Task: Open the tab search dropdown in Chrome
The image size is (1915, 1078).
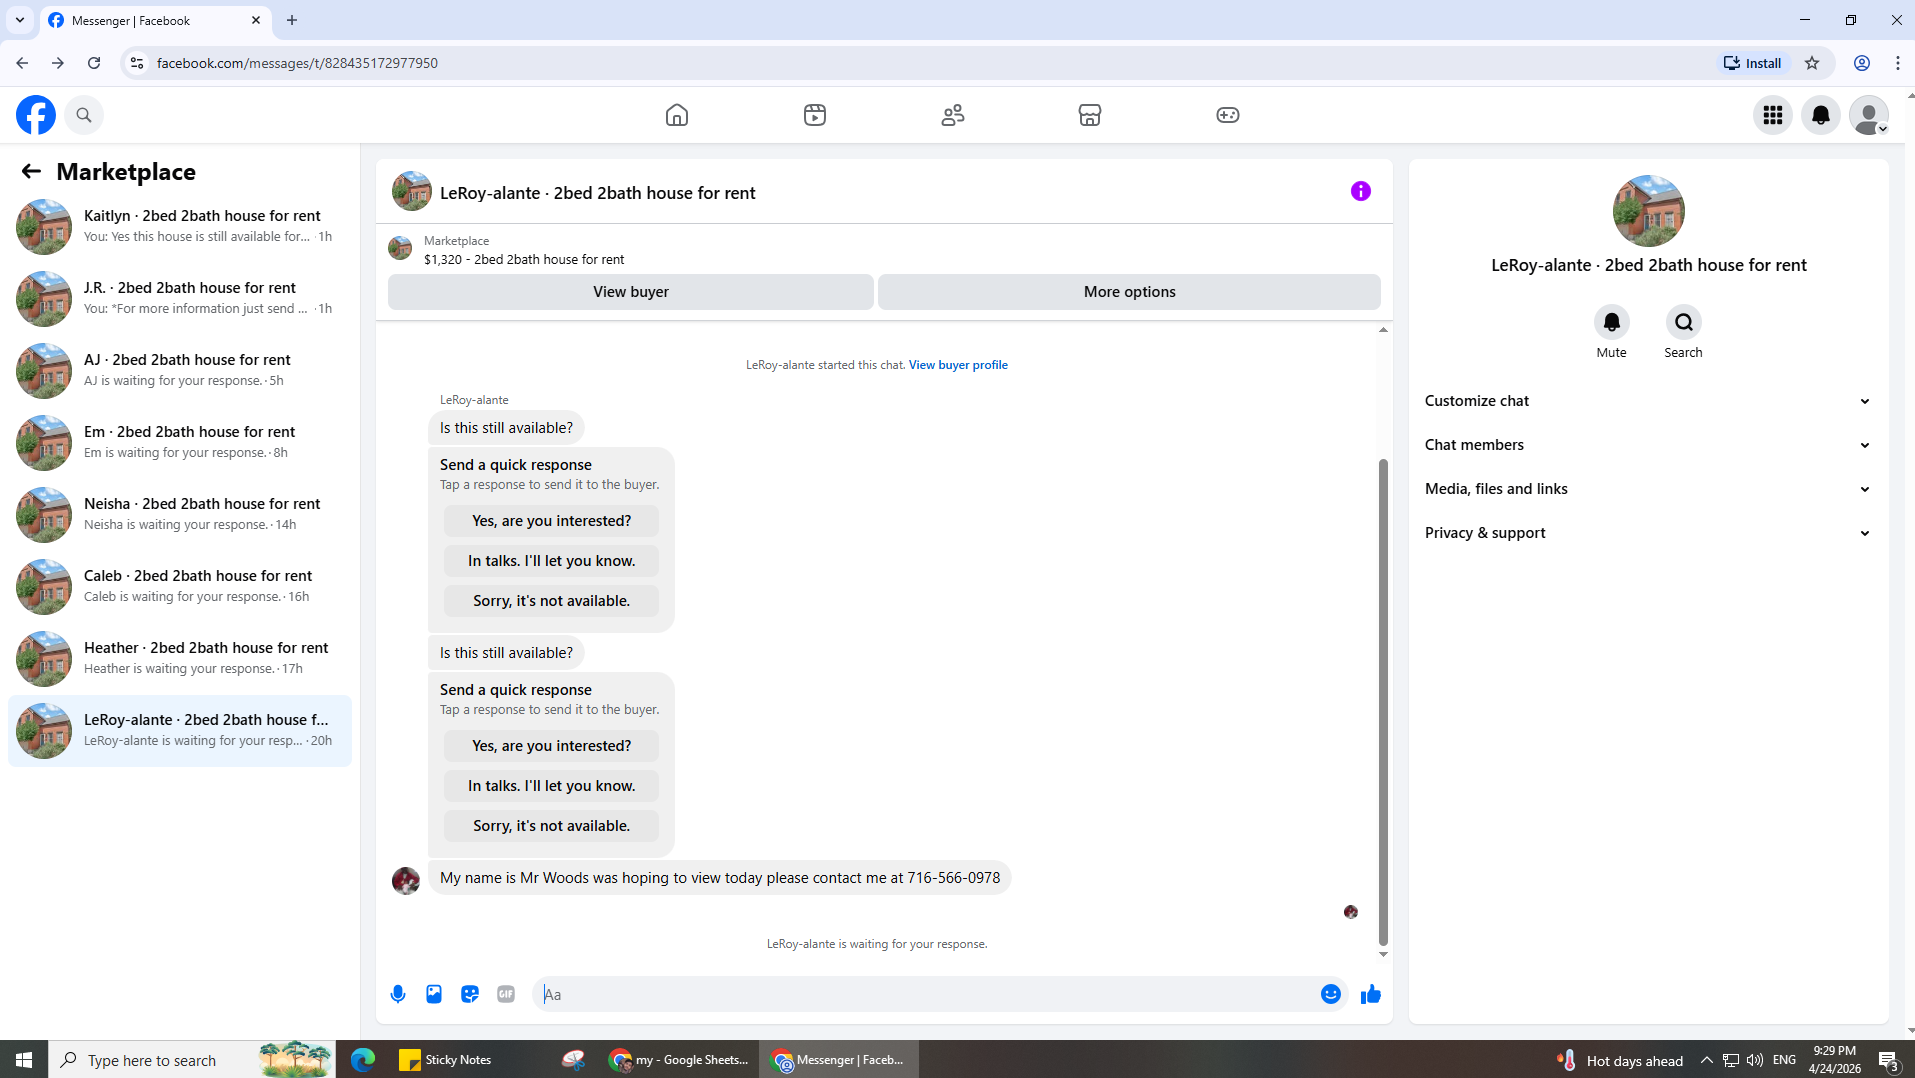Action: click(x=20, y=20)
